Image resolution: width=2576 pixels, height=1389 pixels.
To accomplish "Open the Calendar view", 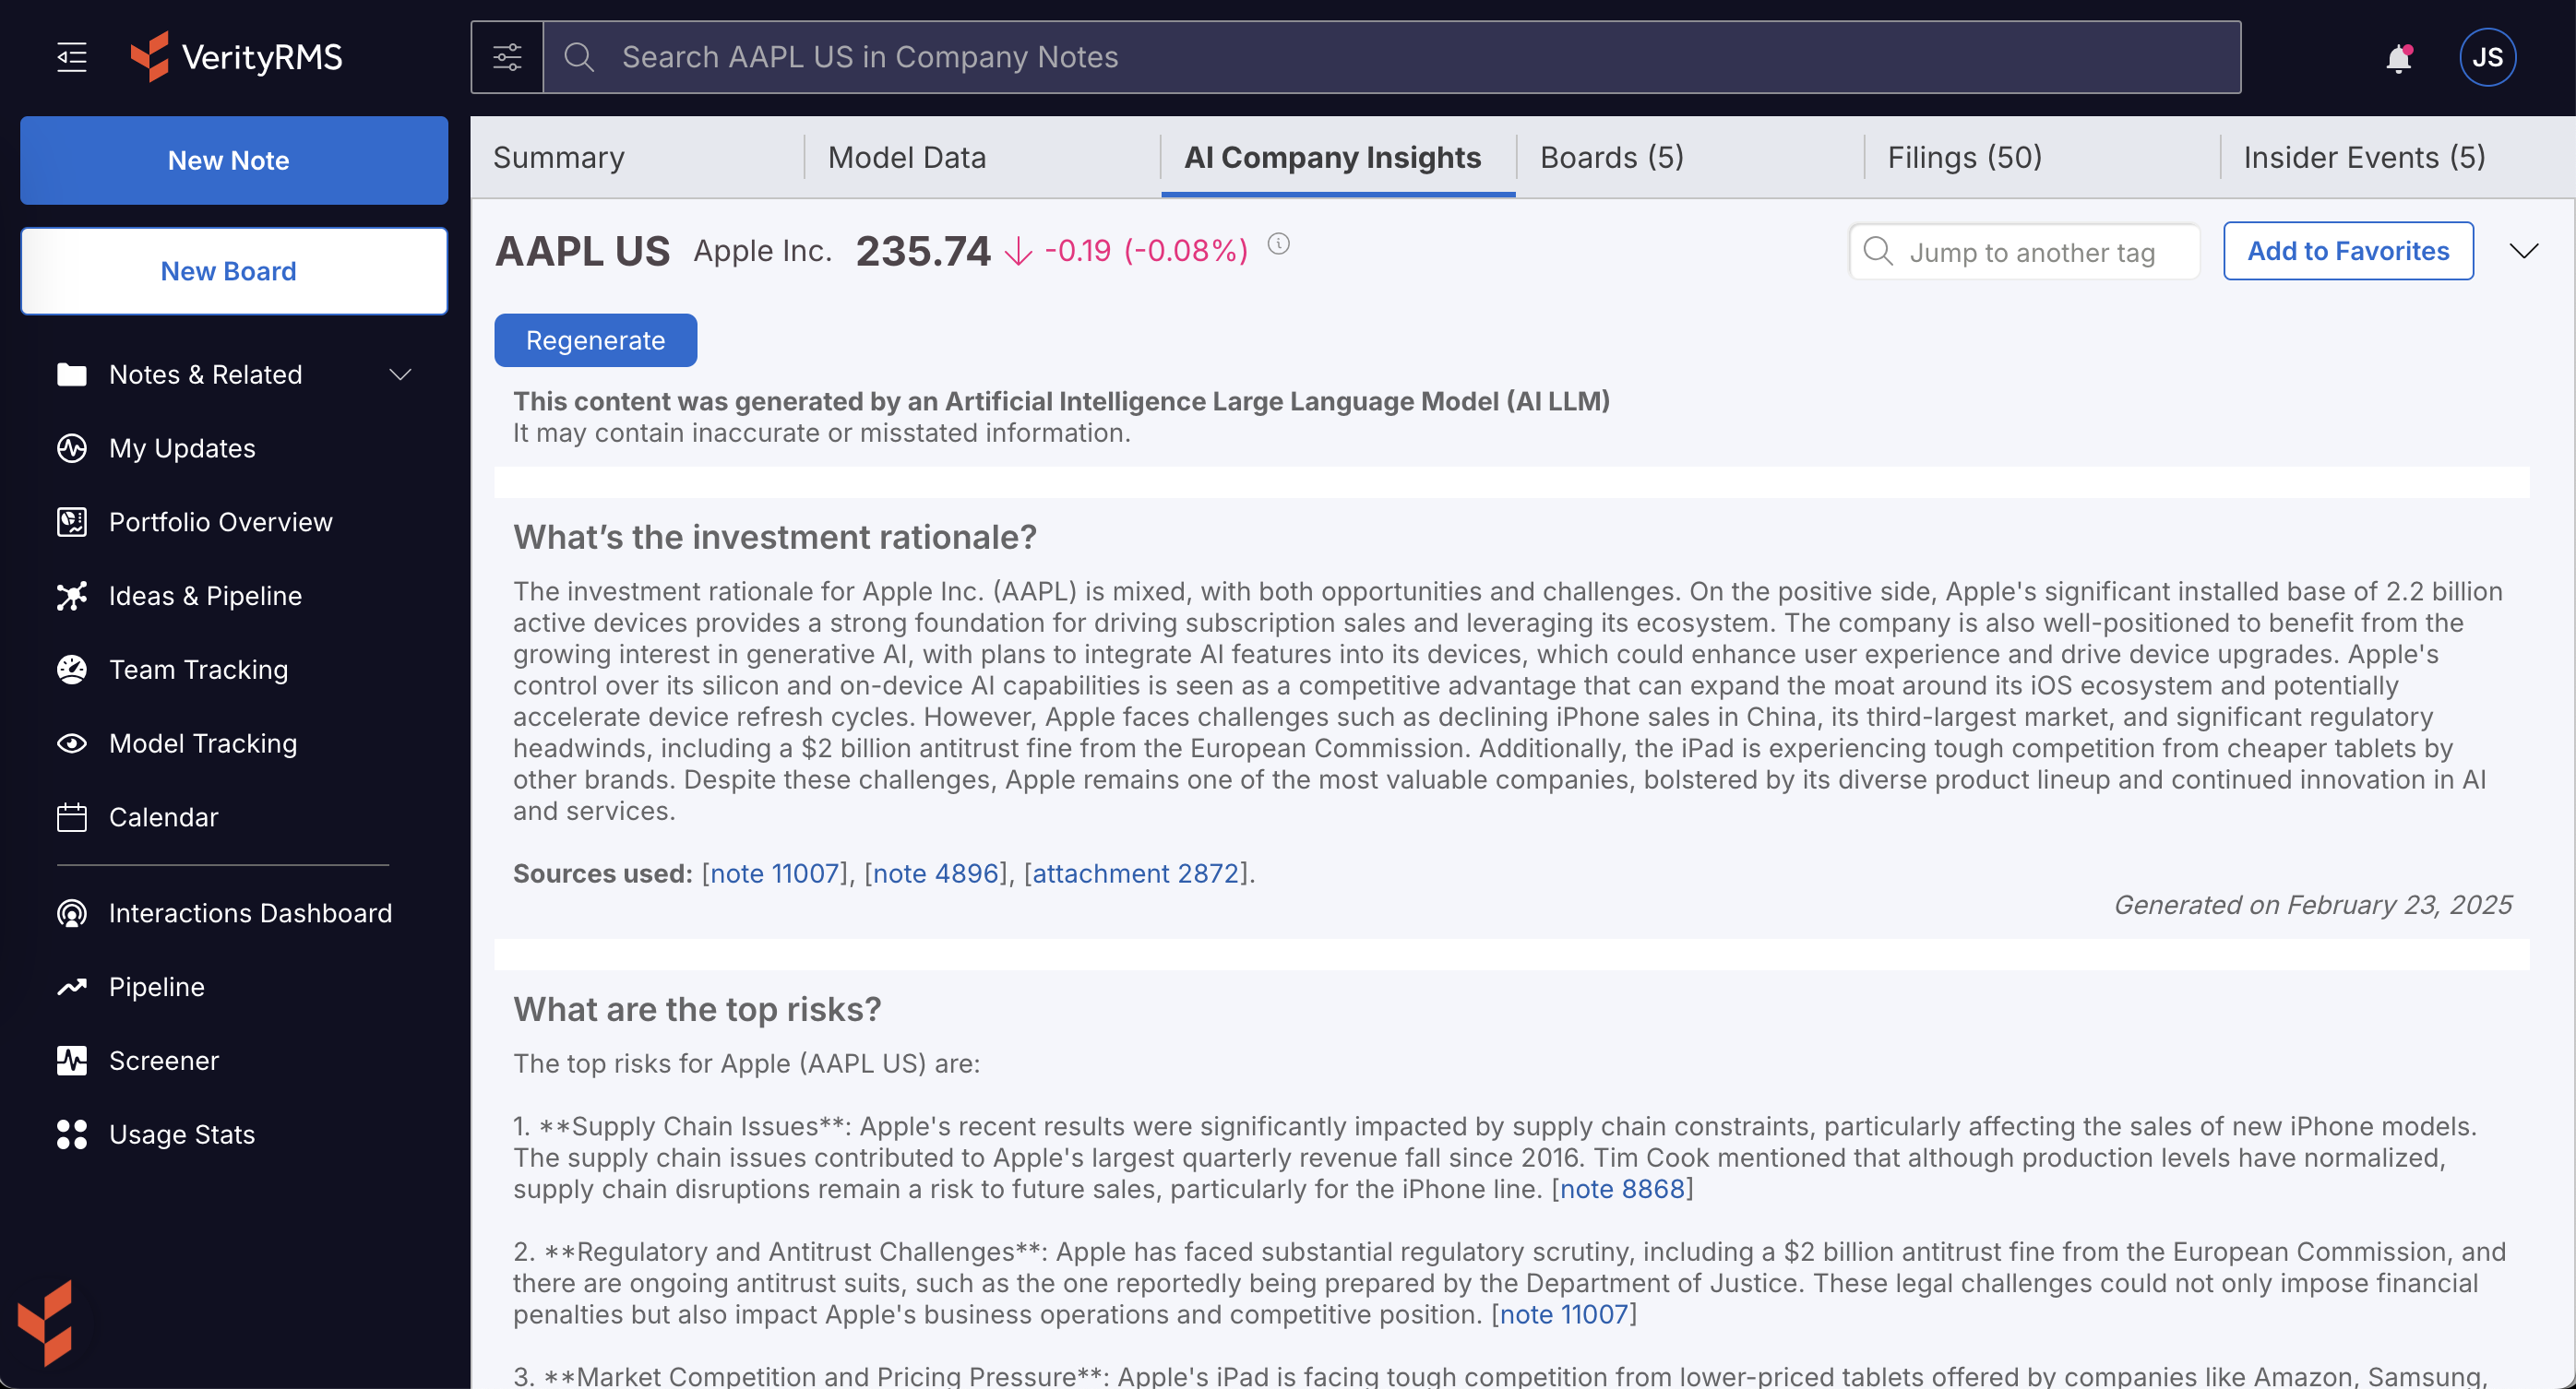I will 163,817.
